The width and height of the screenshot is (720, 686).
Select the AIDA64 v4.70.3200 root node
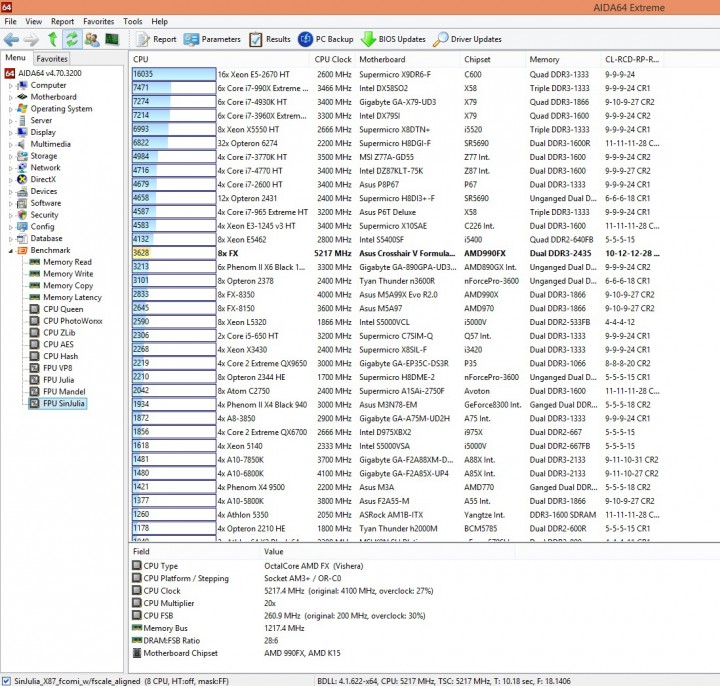pyautogui.click(x=44, y=73)
